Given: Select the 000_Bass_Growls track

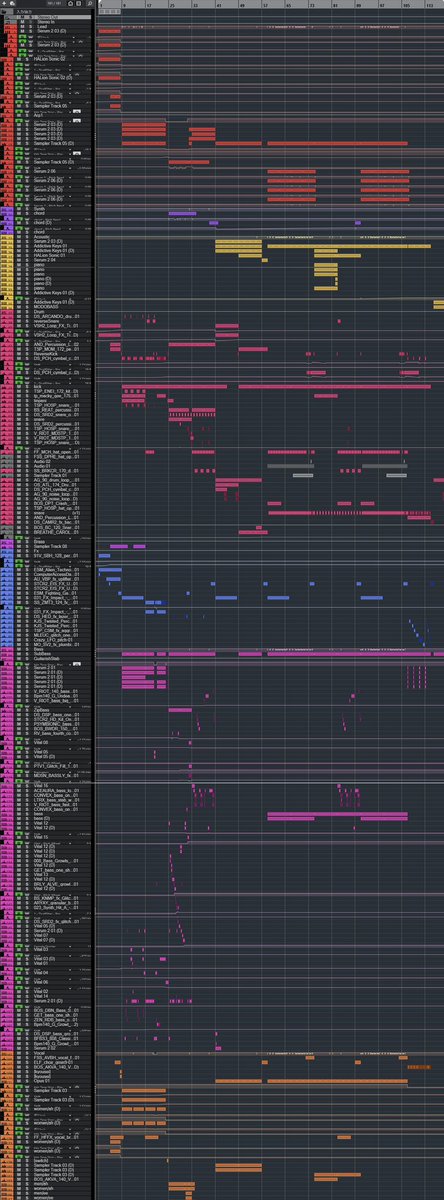Looking at the screenshot, I should pyautogui.click(x=56, y=861).
